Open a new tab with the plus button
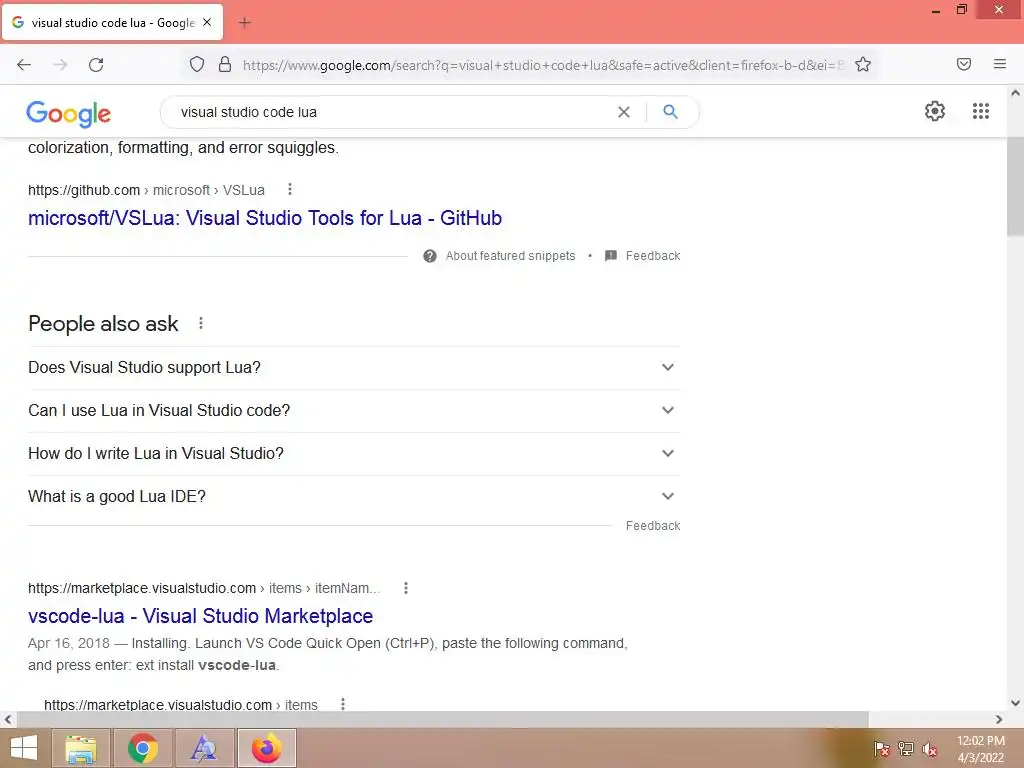The height and width of the screenshot is (768, 1024). 244,23
